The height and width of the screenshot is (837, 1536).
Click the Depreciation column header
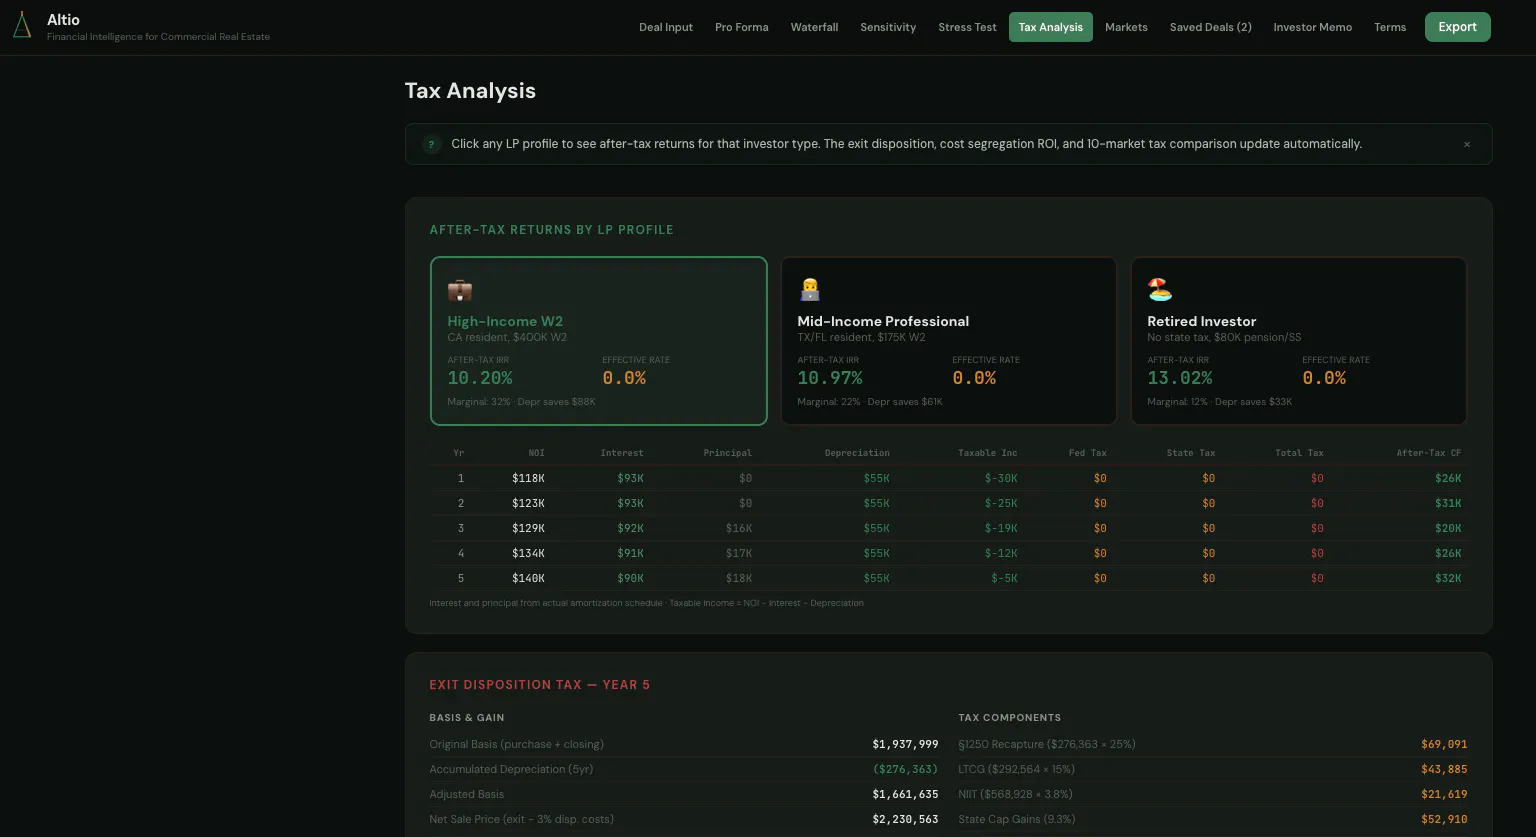tap(857, 453)
